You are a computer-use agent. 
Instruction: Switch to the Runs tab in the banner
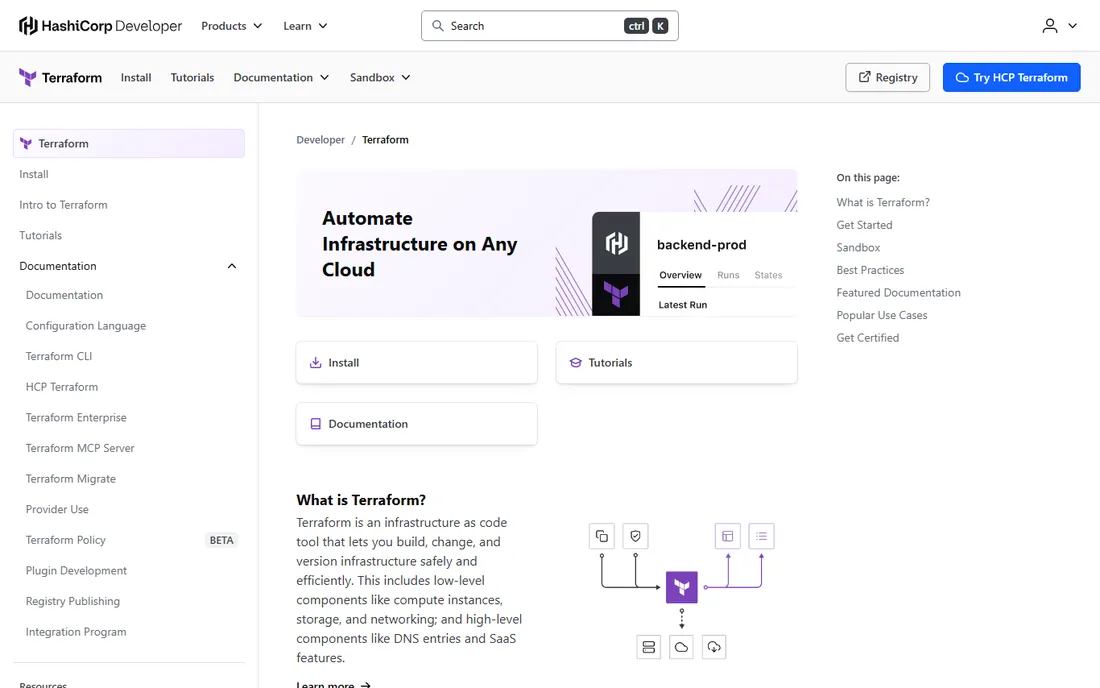tap(728, 275)
